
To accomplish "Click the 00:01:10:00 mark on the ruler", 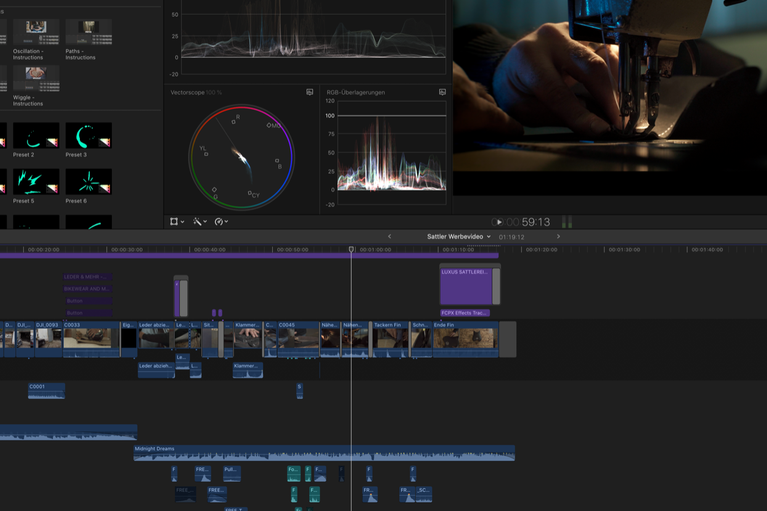I will (x=458, y=249).
